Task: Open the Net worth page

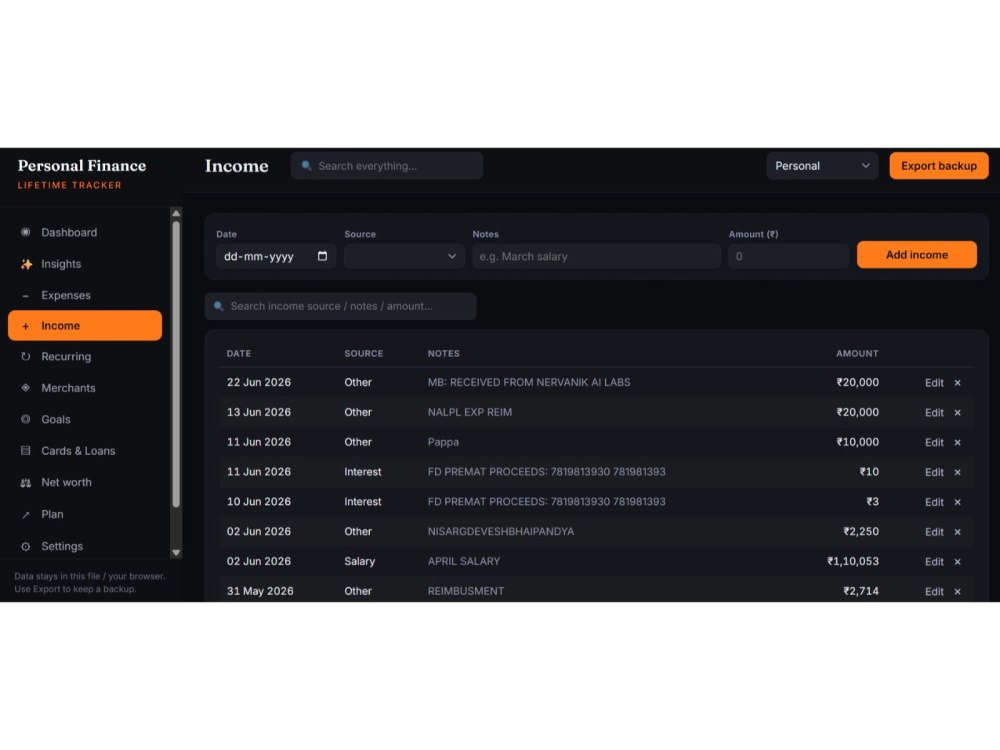Action: pos(85,482)
